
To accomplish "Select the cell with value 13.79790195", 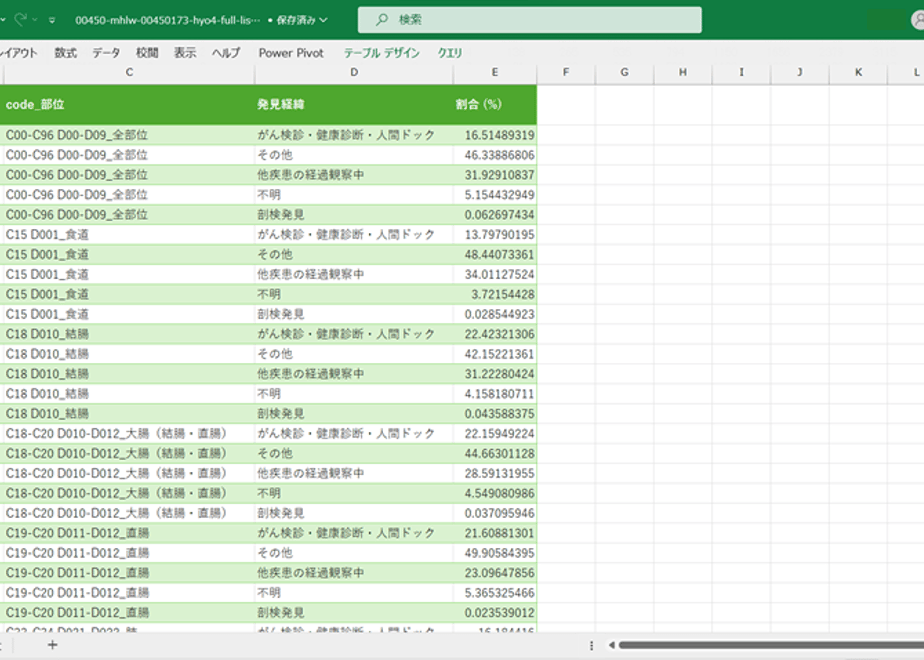I will point(495,235).
